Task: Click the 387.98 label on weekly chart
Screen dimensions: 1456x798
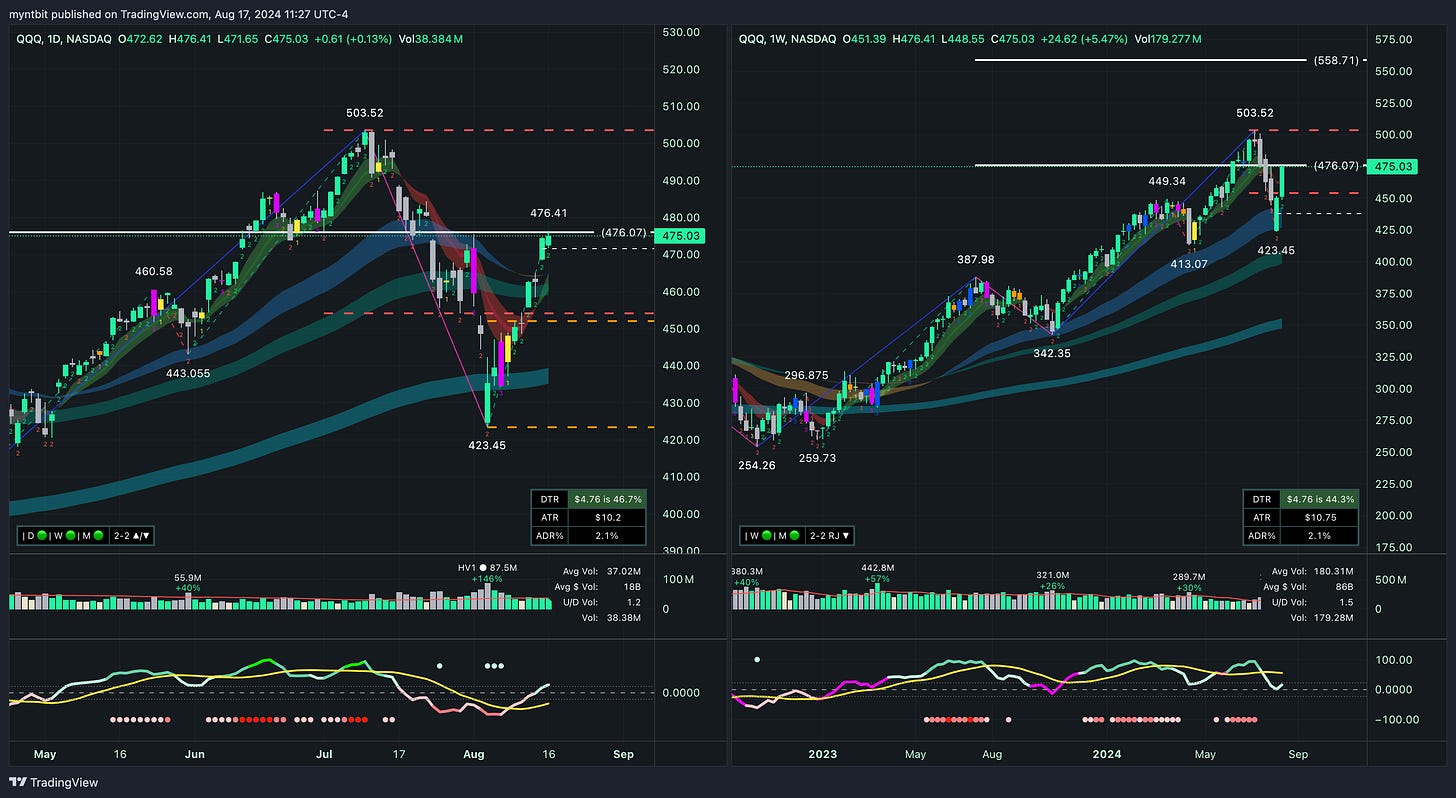Action: coord(976,259)
